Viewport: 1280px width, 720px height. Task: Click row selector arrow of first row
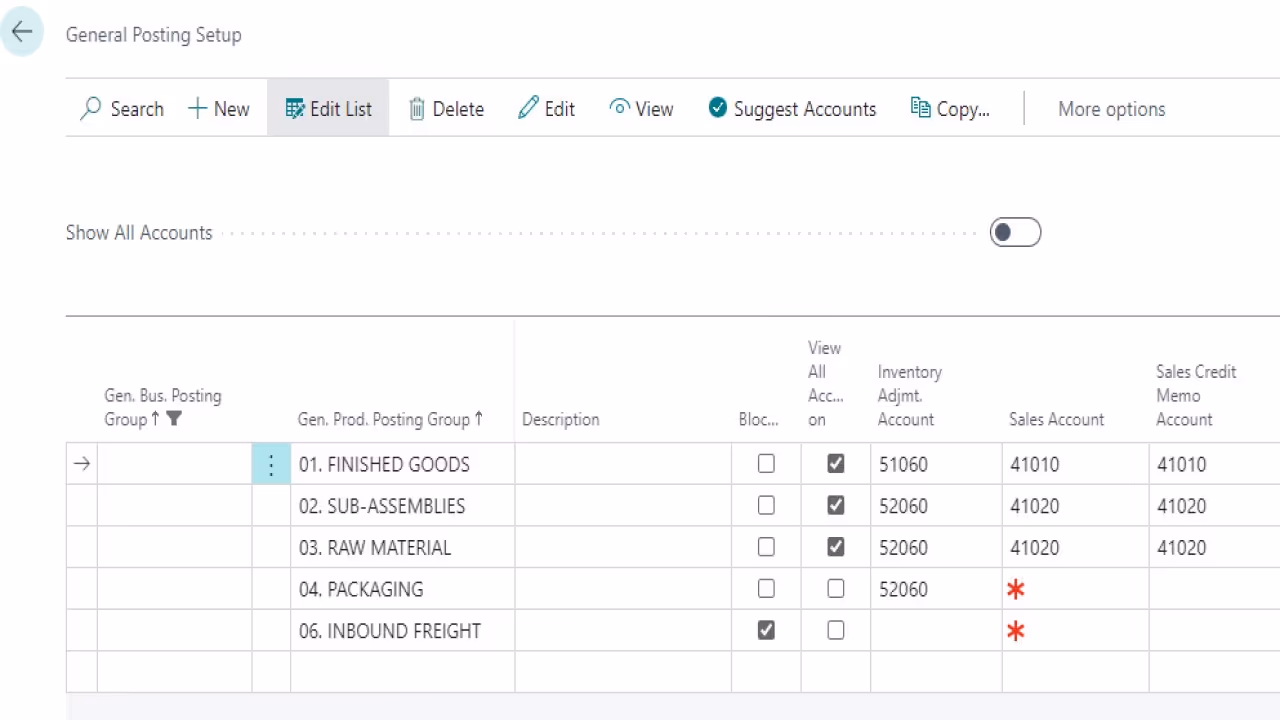tap(82, 464)
